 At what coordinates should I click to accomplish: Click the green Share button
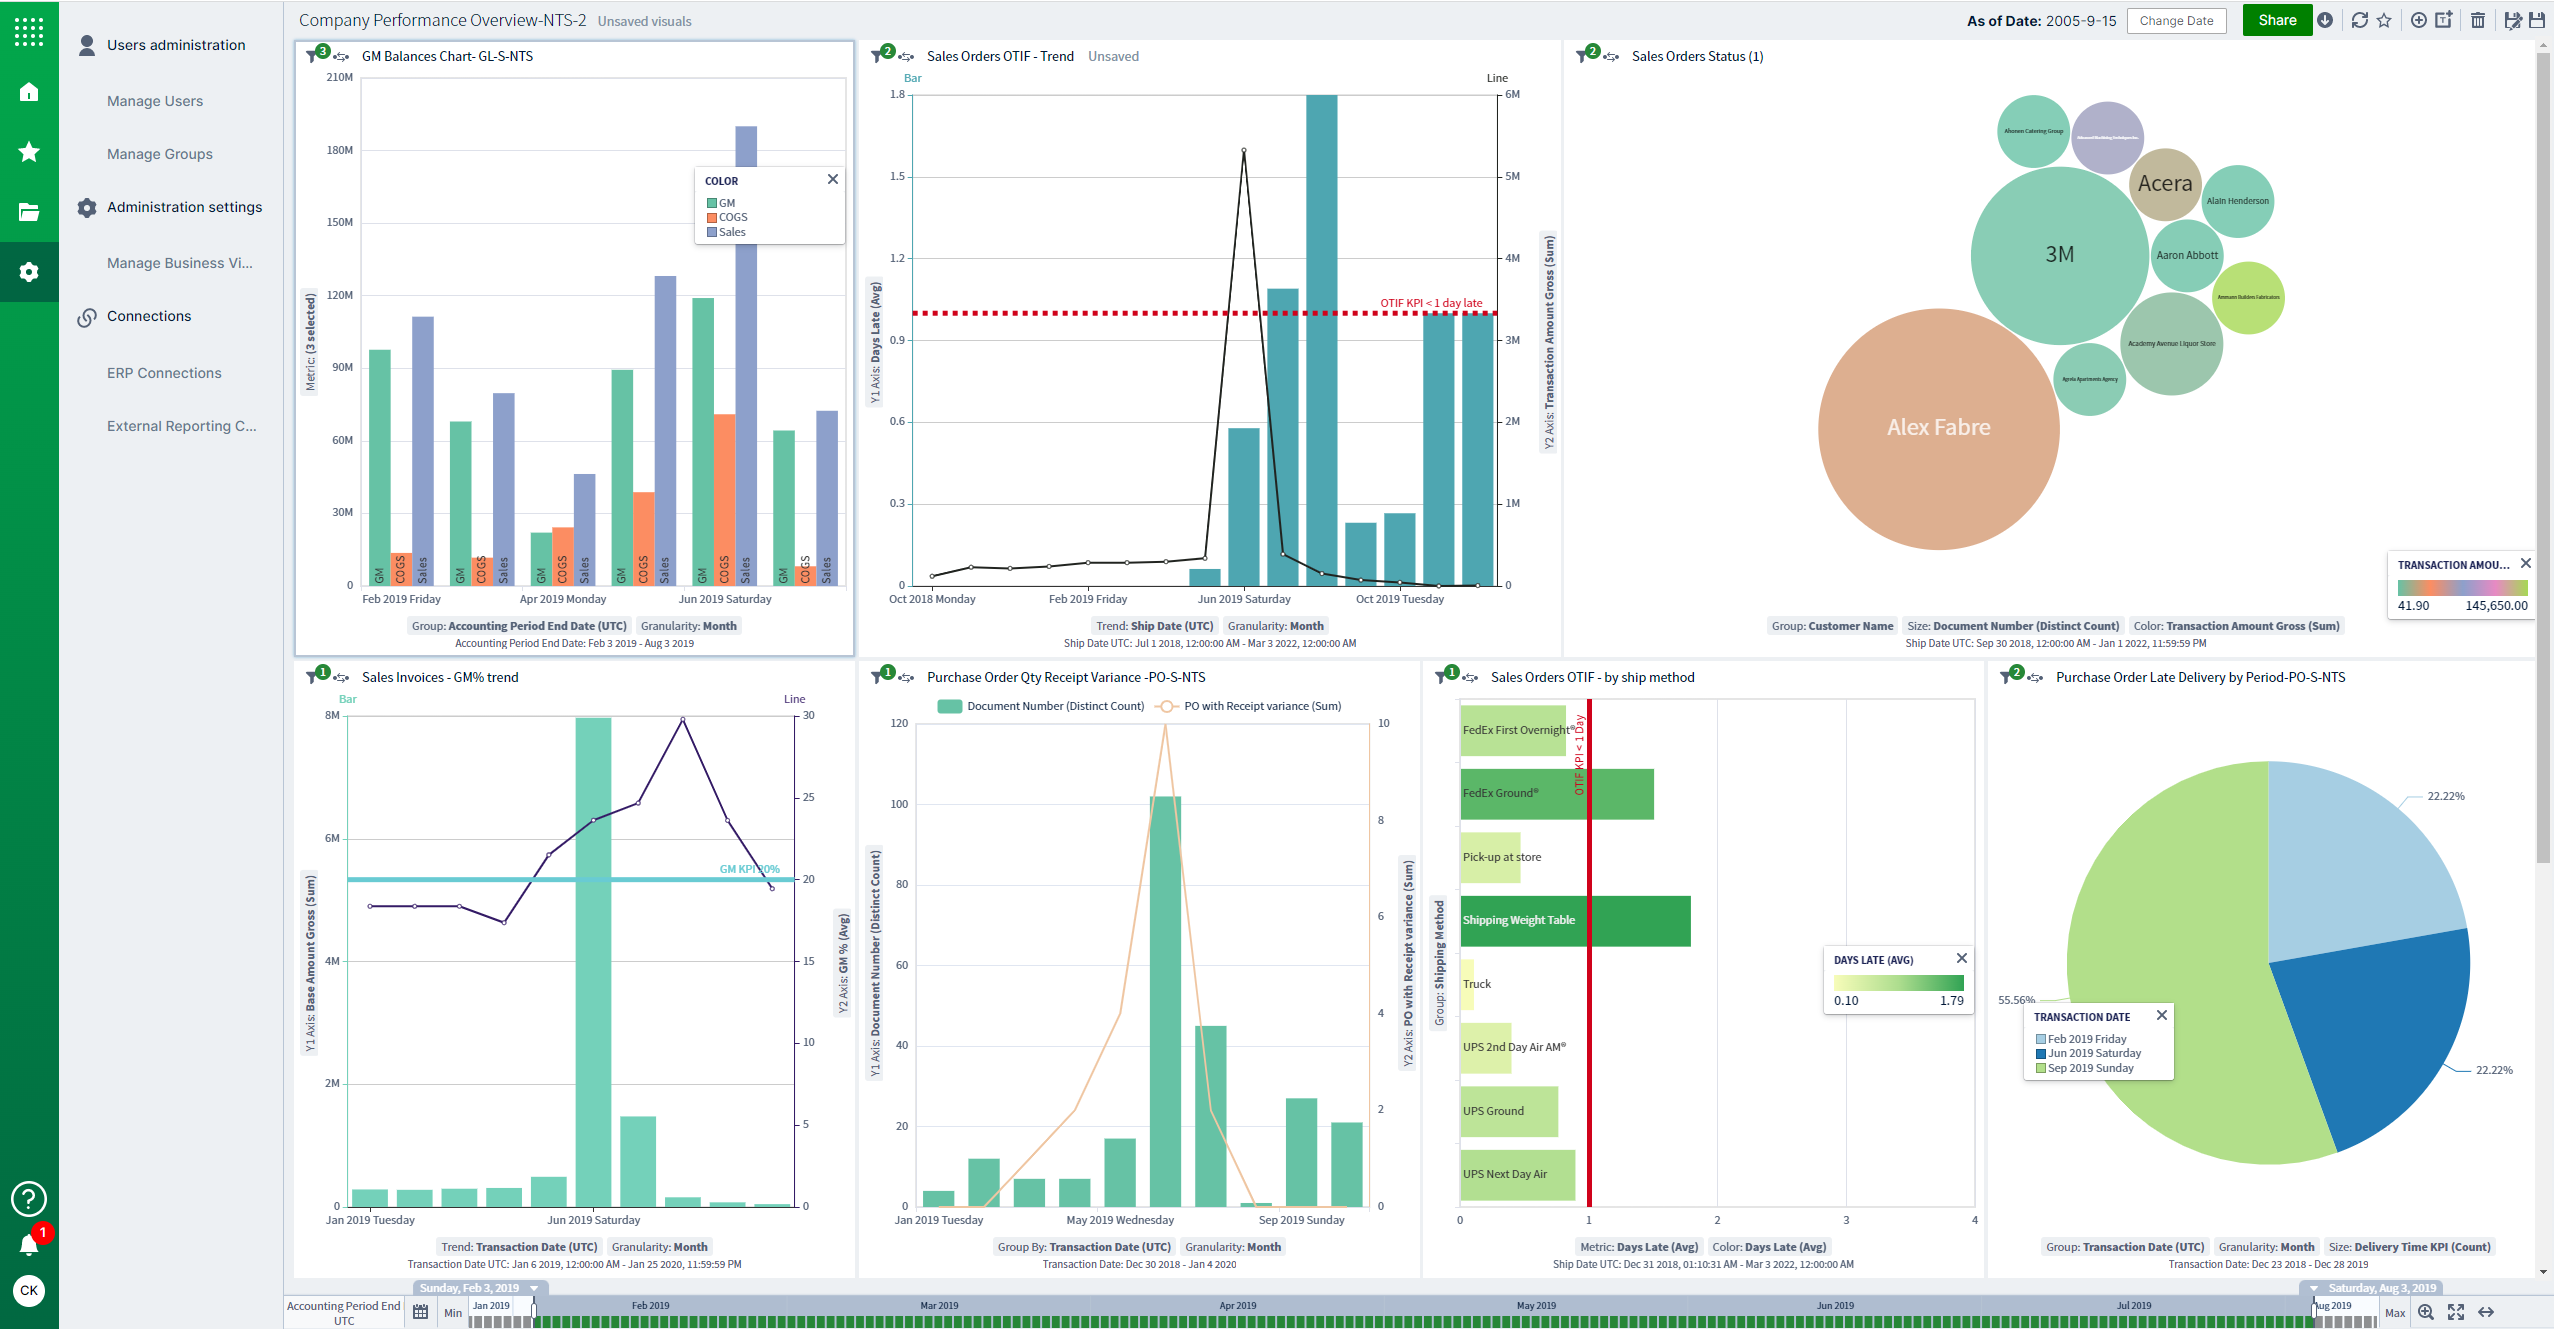pyautogui.click(x=2276, y=20)
